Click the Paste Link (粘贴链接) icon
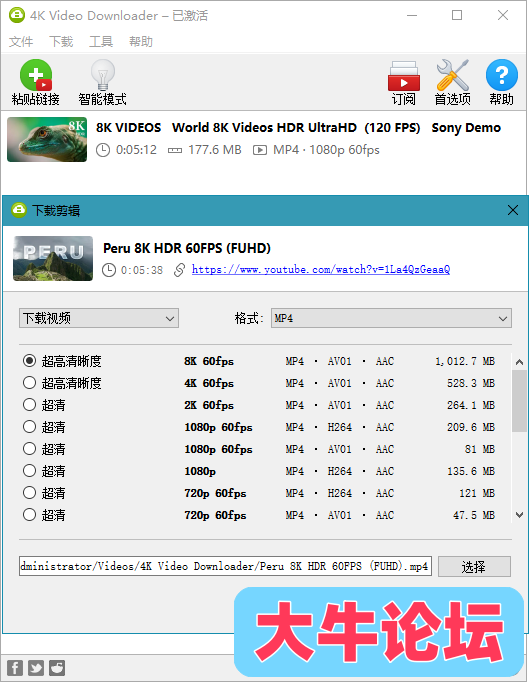Screen dimensions: 529x682 click(36, 75)
